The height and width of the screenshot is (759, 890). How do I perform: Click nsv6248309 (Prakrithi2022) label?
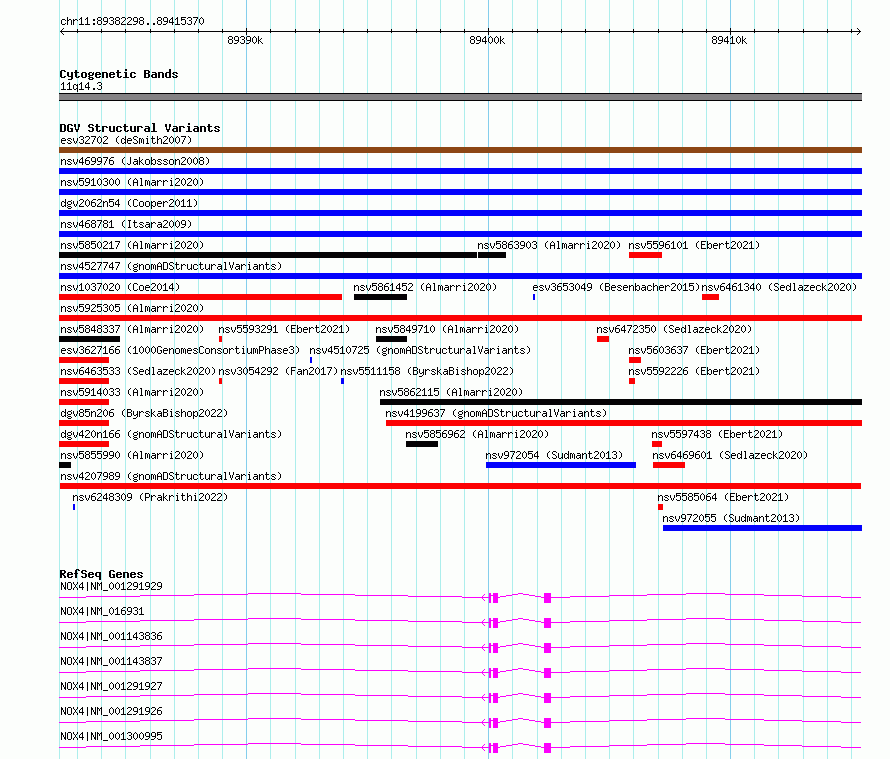pyautogui.click(x=150, y=497)
